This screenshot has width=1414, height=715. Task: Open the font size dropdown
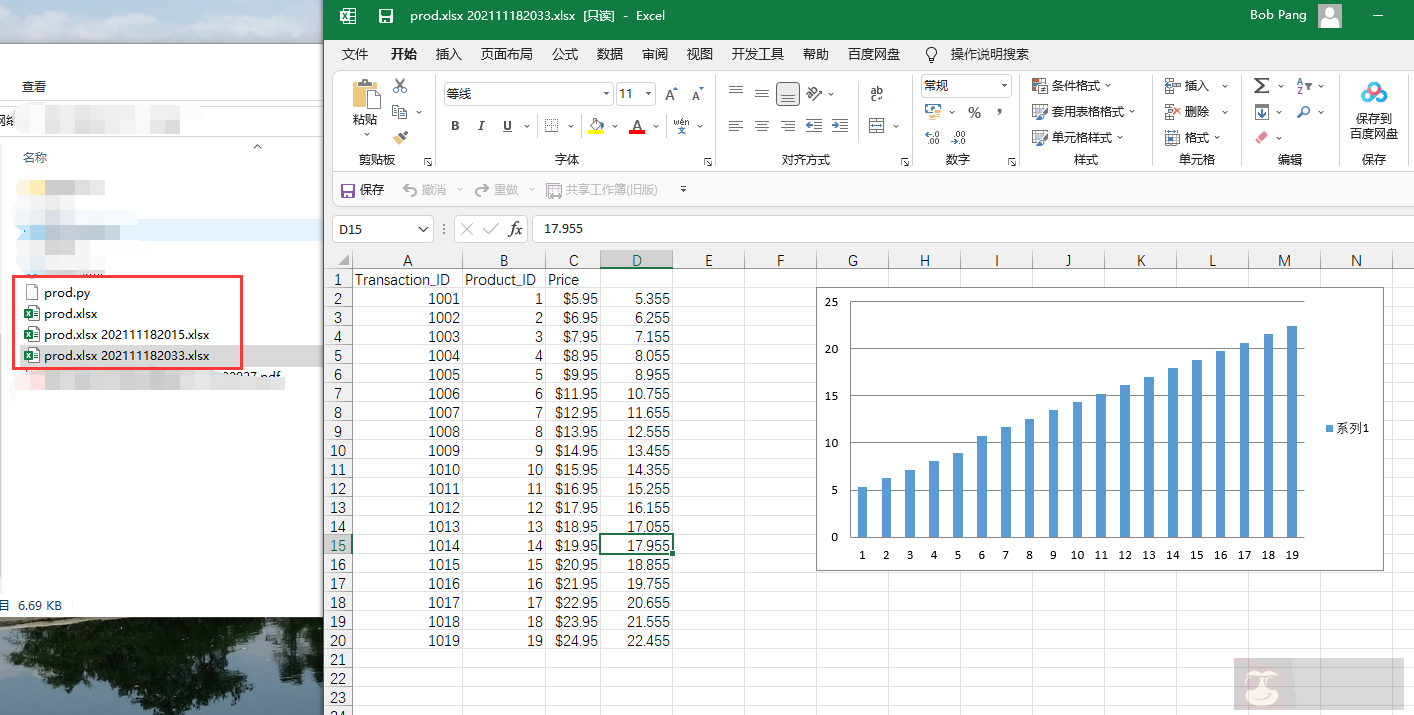648,93
